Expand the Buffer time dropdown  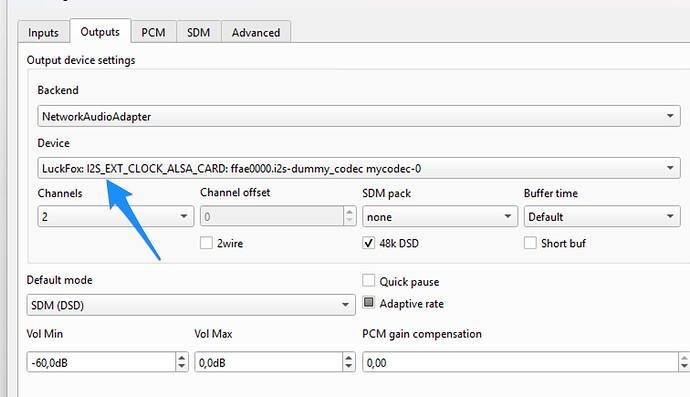[602, 217]
